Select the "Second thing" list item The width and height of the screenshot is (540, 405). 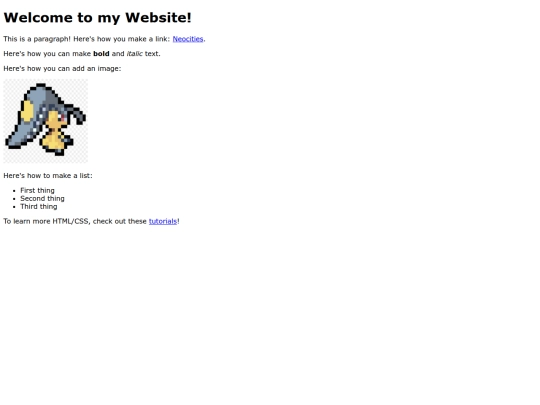(42, 198)
